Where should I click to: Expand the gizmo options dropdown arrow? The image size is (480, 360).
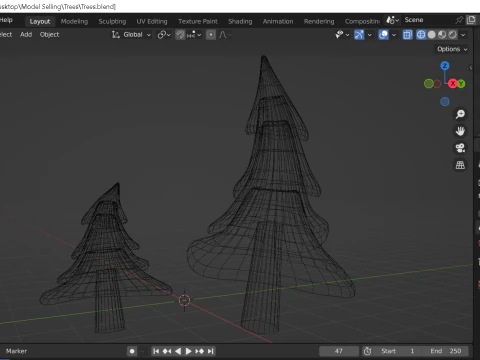coord(369,35)
